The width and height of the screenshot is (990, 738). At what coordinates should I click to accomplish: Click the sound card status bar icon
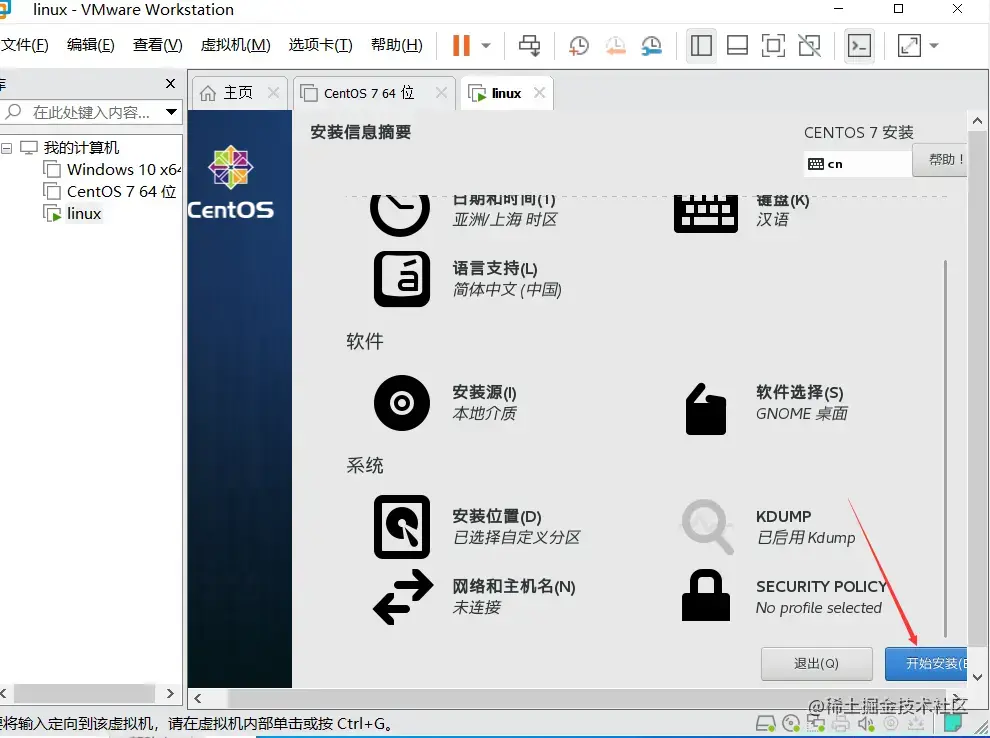click(x=866, y=724)
